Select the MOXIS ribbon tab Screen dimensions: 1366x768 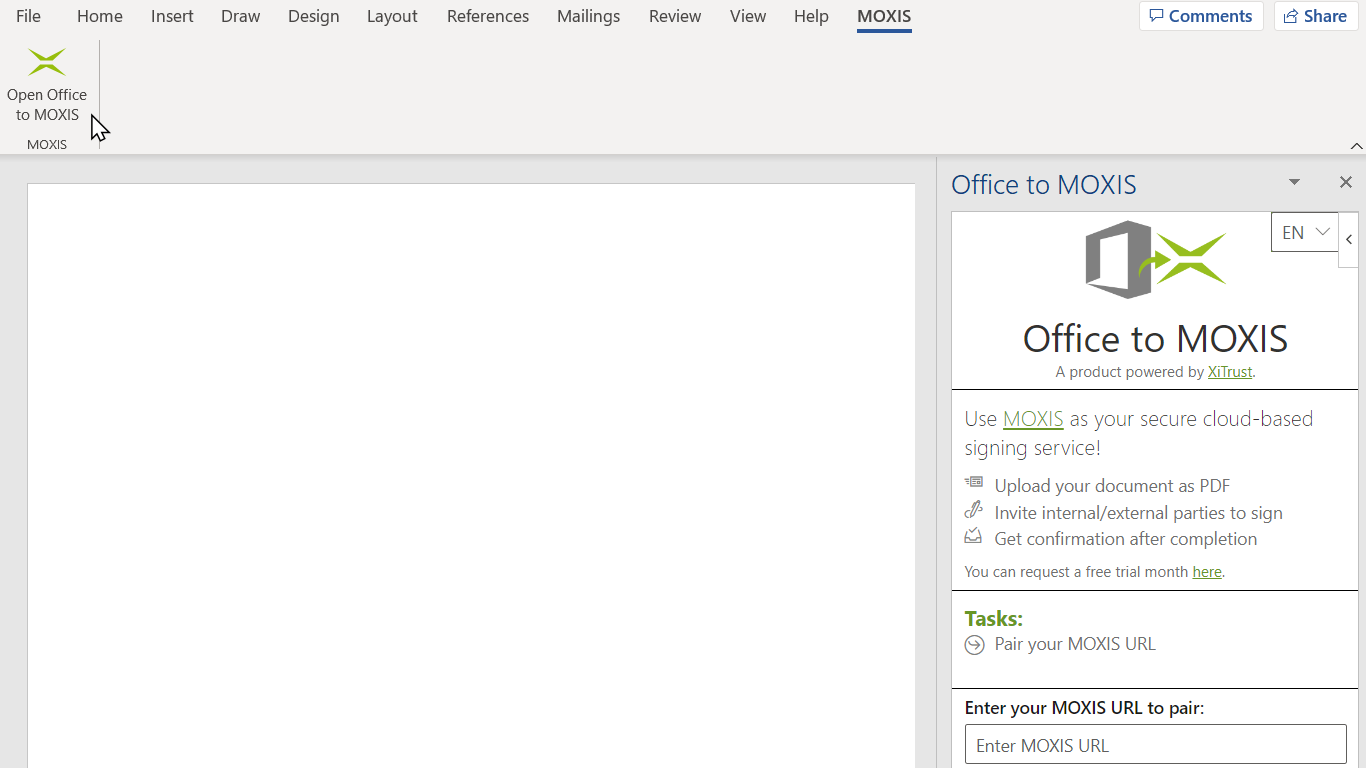pyautogui.click(x=884, y=16)
